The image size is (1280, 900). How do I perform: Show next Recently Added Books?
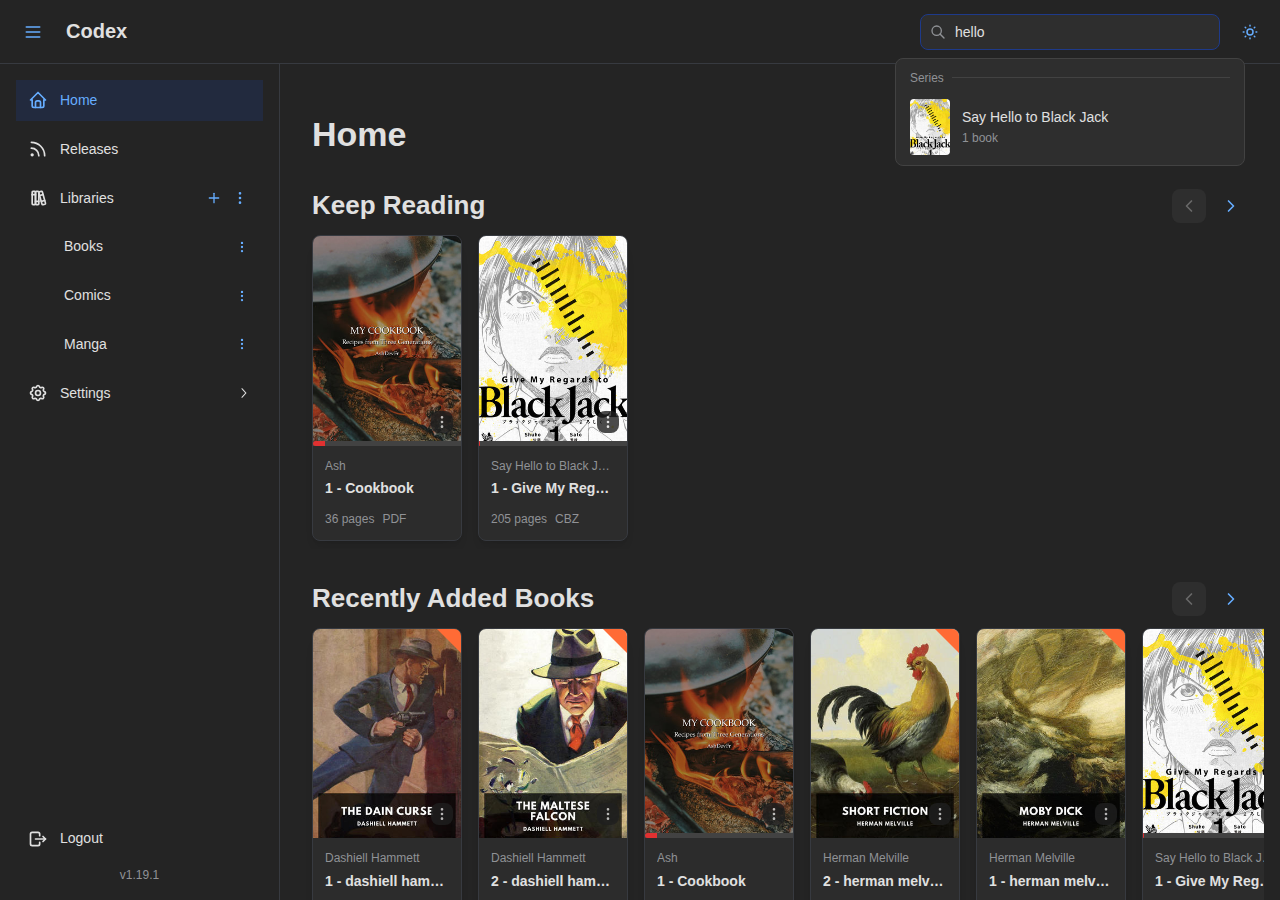[x=1231, y=599]
